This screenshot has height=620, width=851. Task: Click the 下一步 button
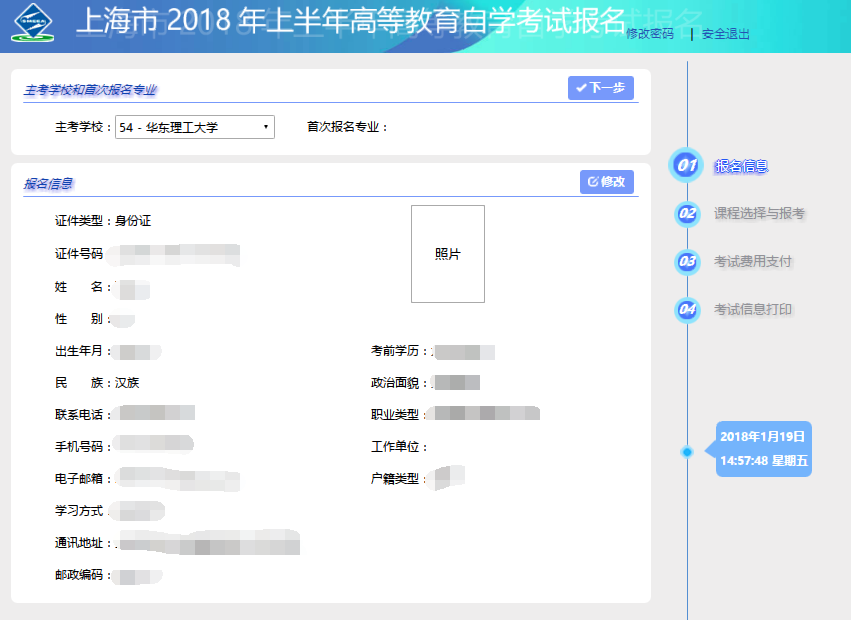point(600,88)
